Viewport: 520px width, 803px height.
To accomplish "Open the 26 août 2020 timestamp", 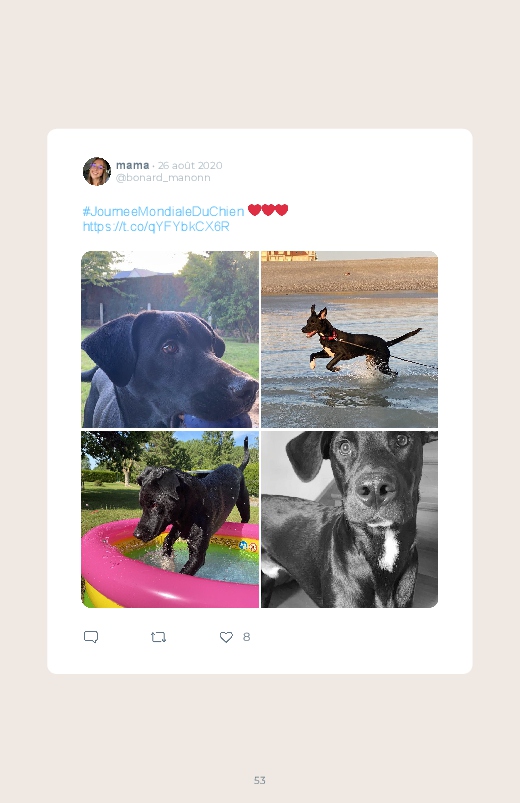I will (x=190, y=165).
